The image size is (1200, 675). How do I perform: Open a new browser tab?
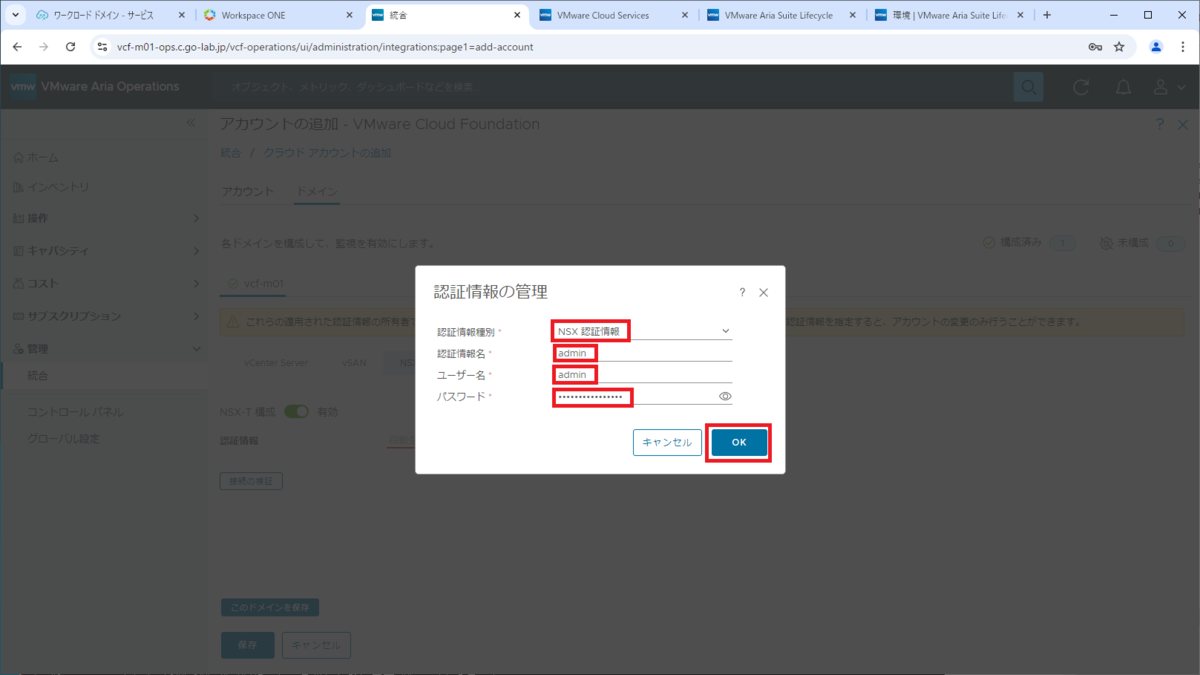(x=1047, y=15)
